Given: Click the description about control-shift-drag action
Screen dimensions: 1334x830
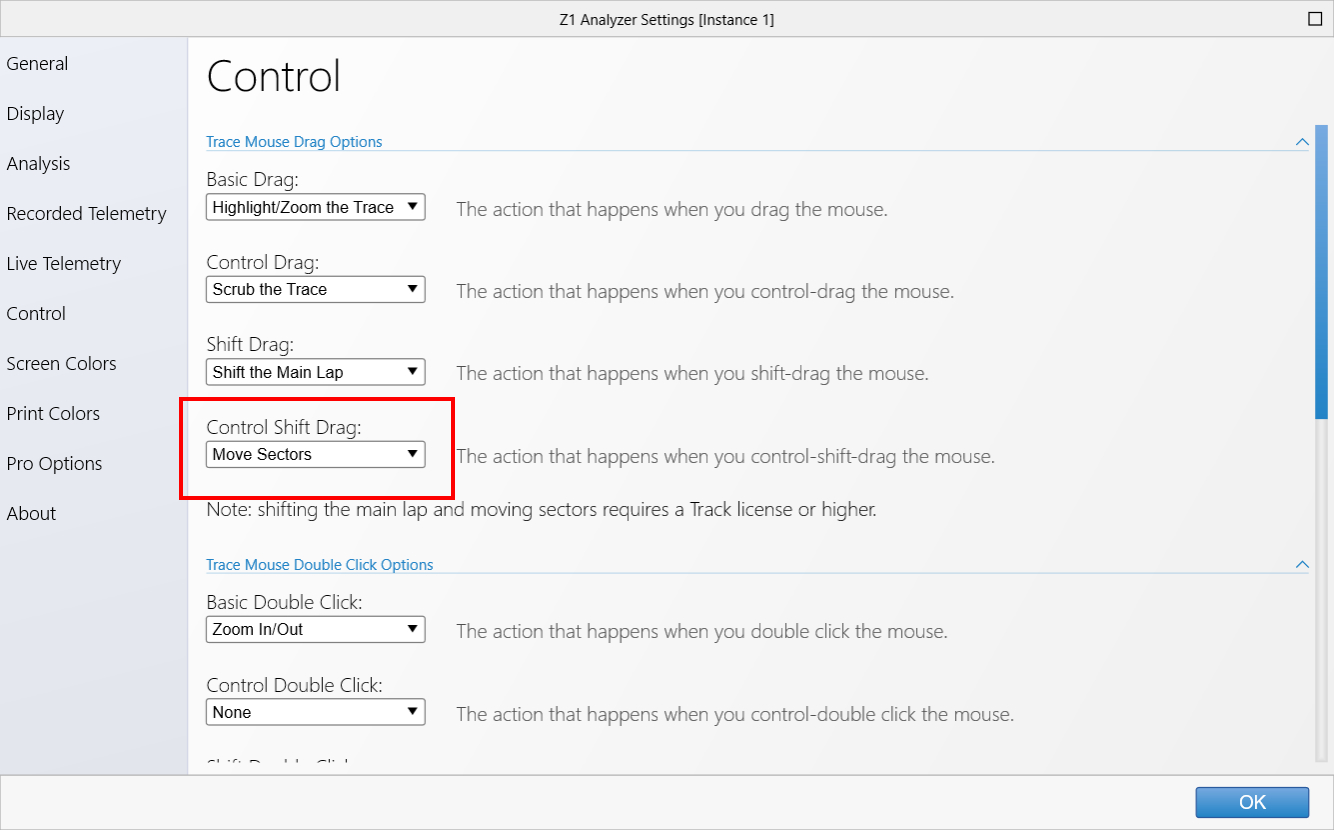Looking at the screenshot, I should [x=726, y=457].
